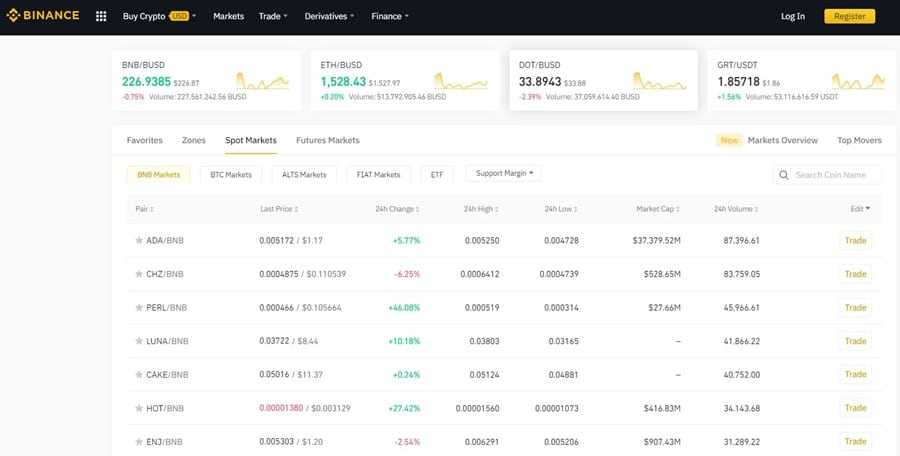Click the ENJ/BNB star icon

(139, 441)
